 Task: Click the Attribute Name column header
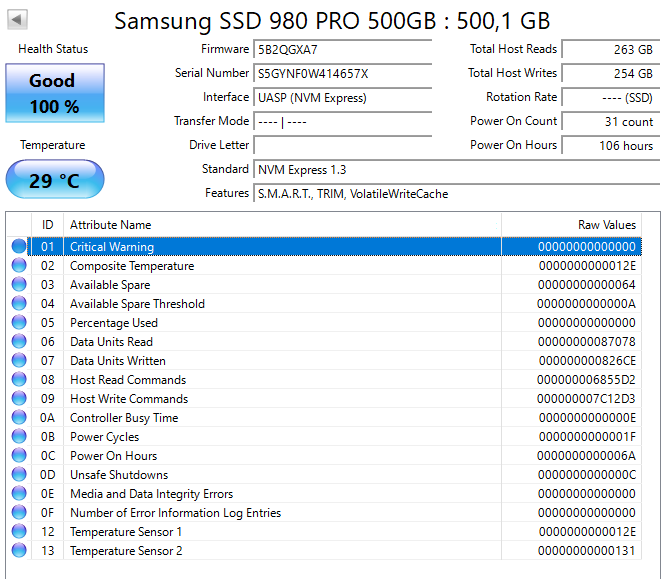point(280,225)
